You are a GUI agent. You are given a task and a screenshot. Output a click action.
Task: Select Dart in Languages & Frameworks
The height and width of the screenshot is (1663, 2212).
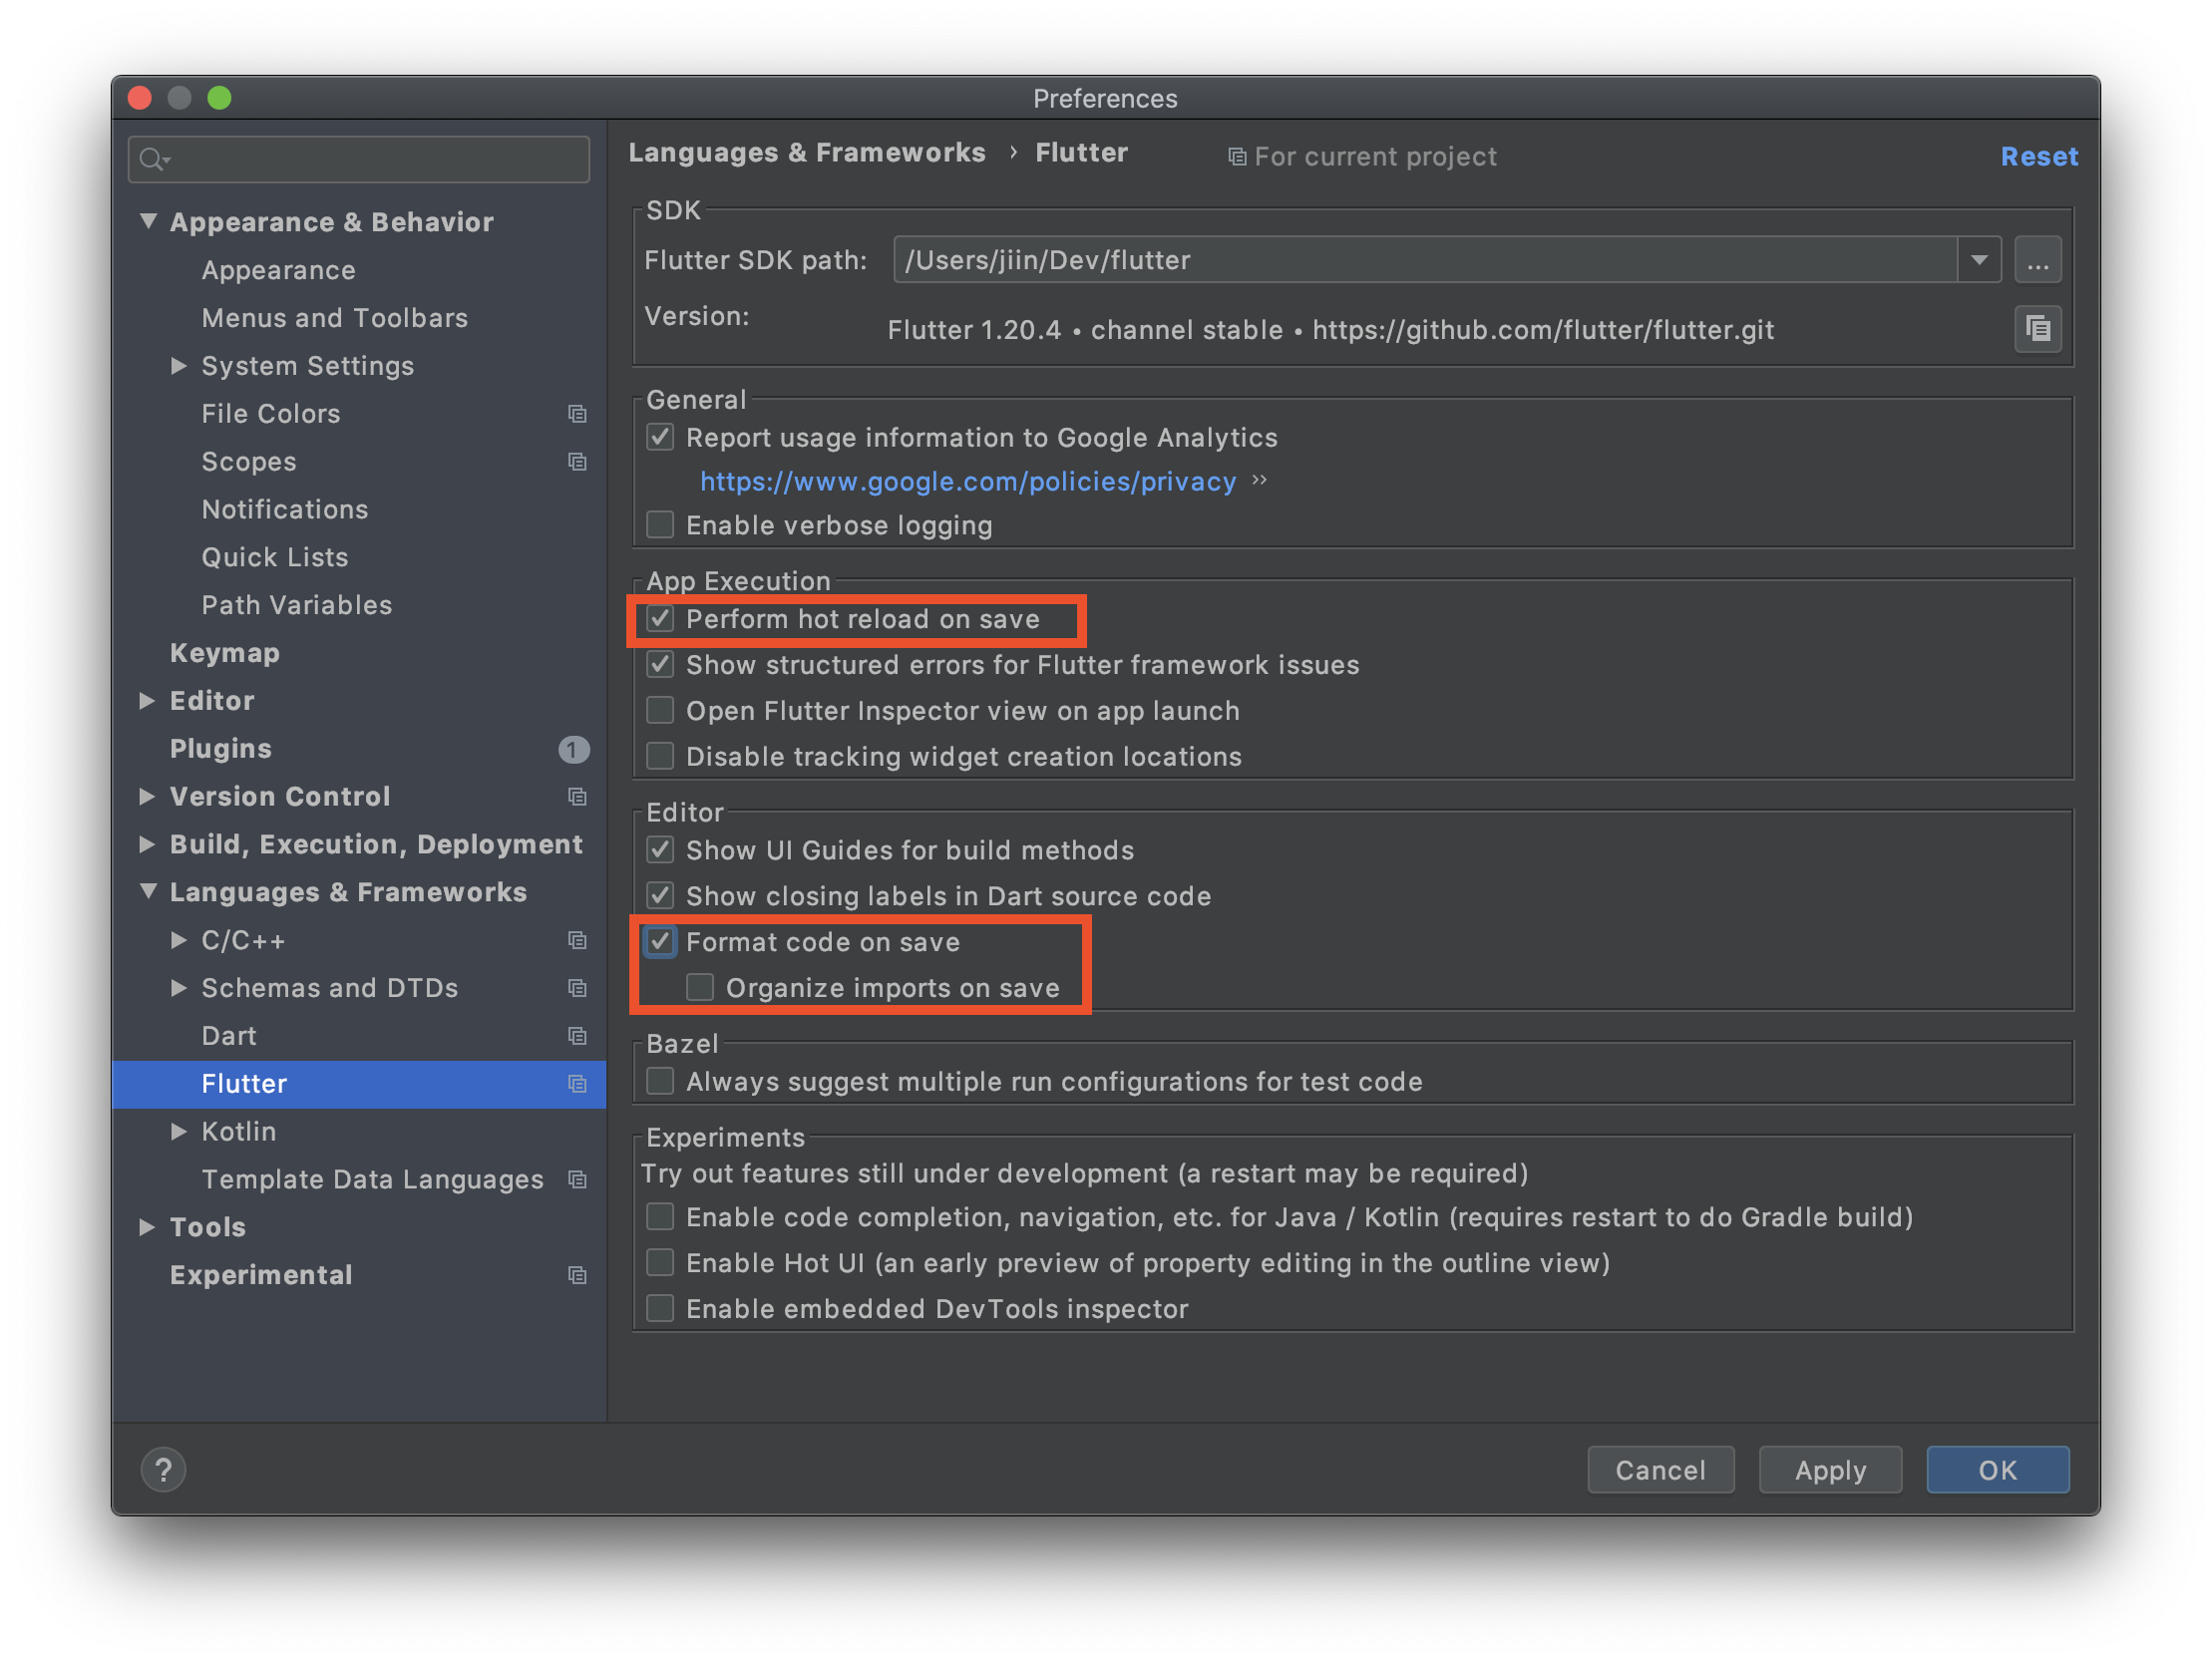tap(229, 1036)
